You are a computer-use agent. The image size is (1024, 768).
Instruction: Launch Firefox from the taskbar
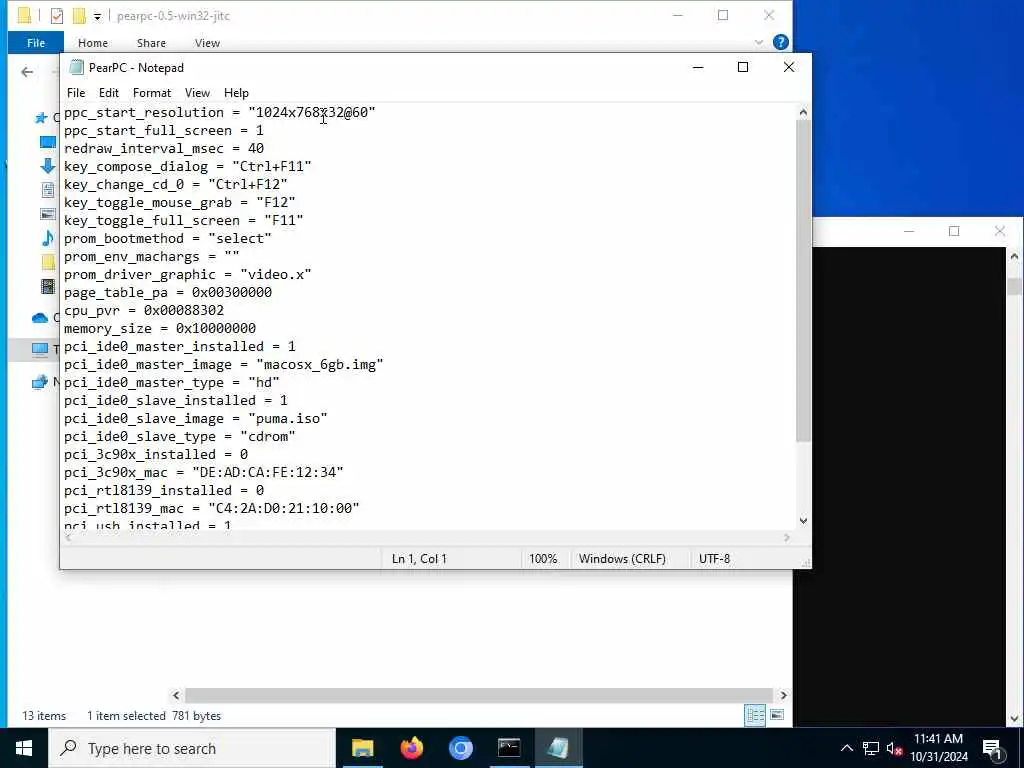411,748
